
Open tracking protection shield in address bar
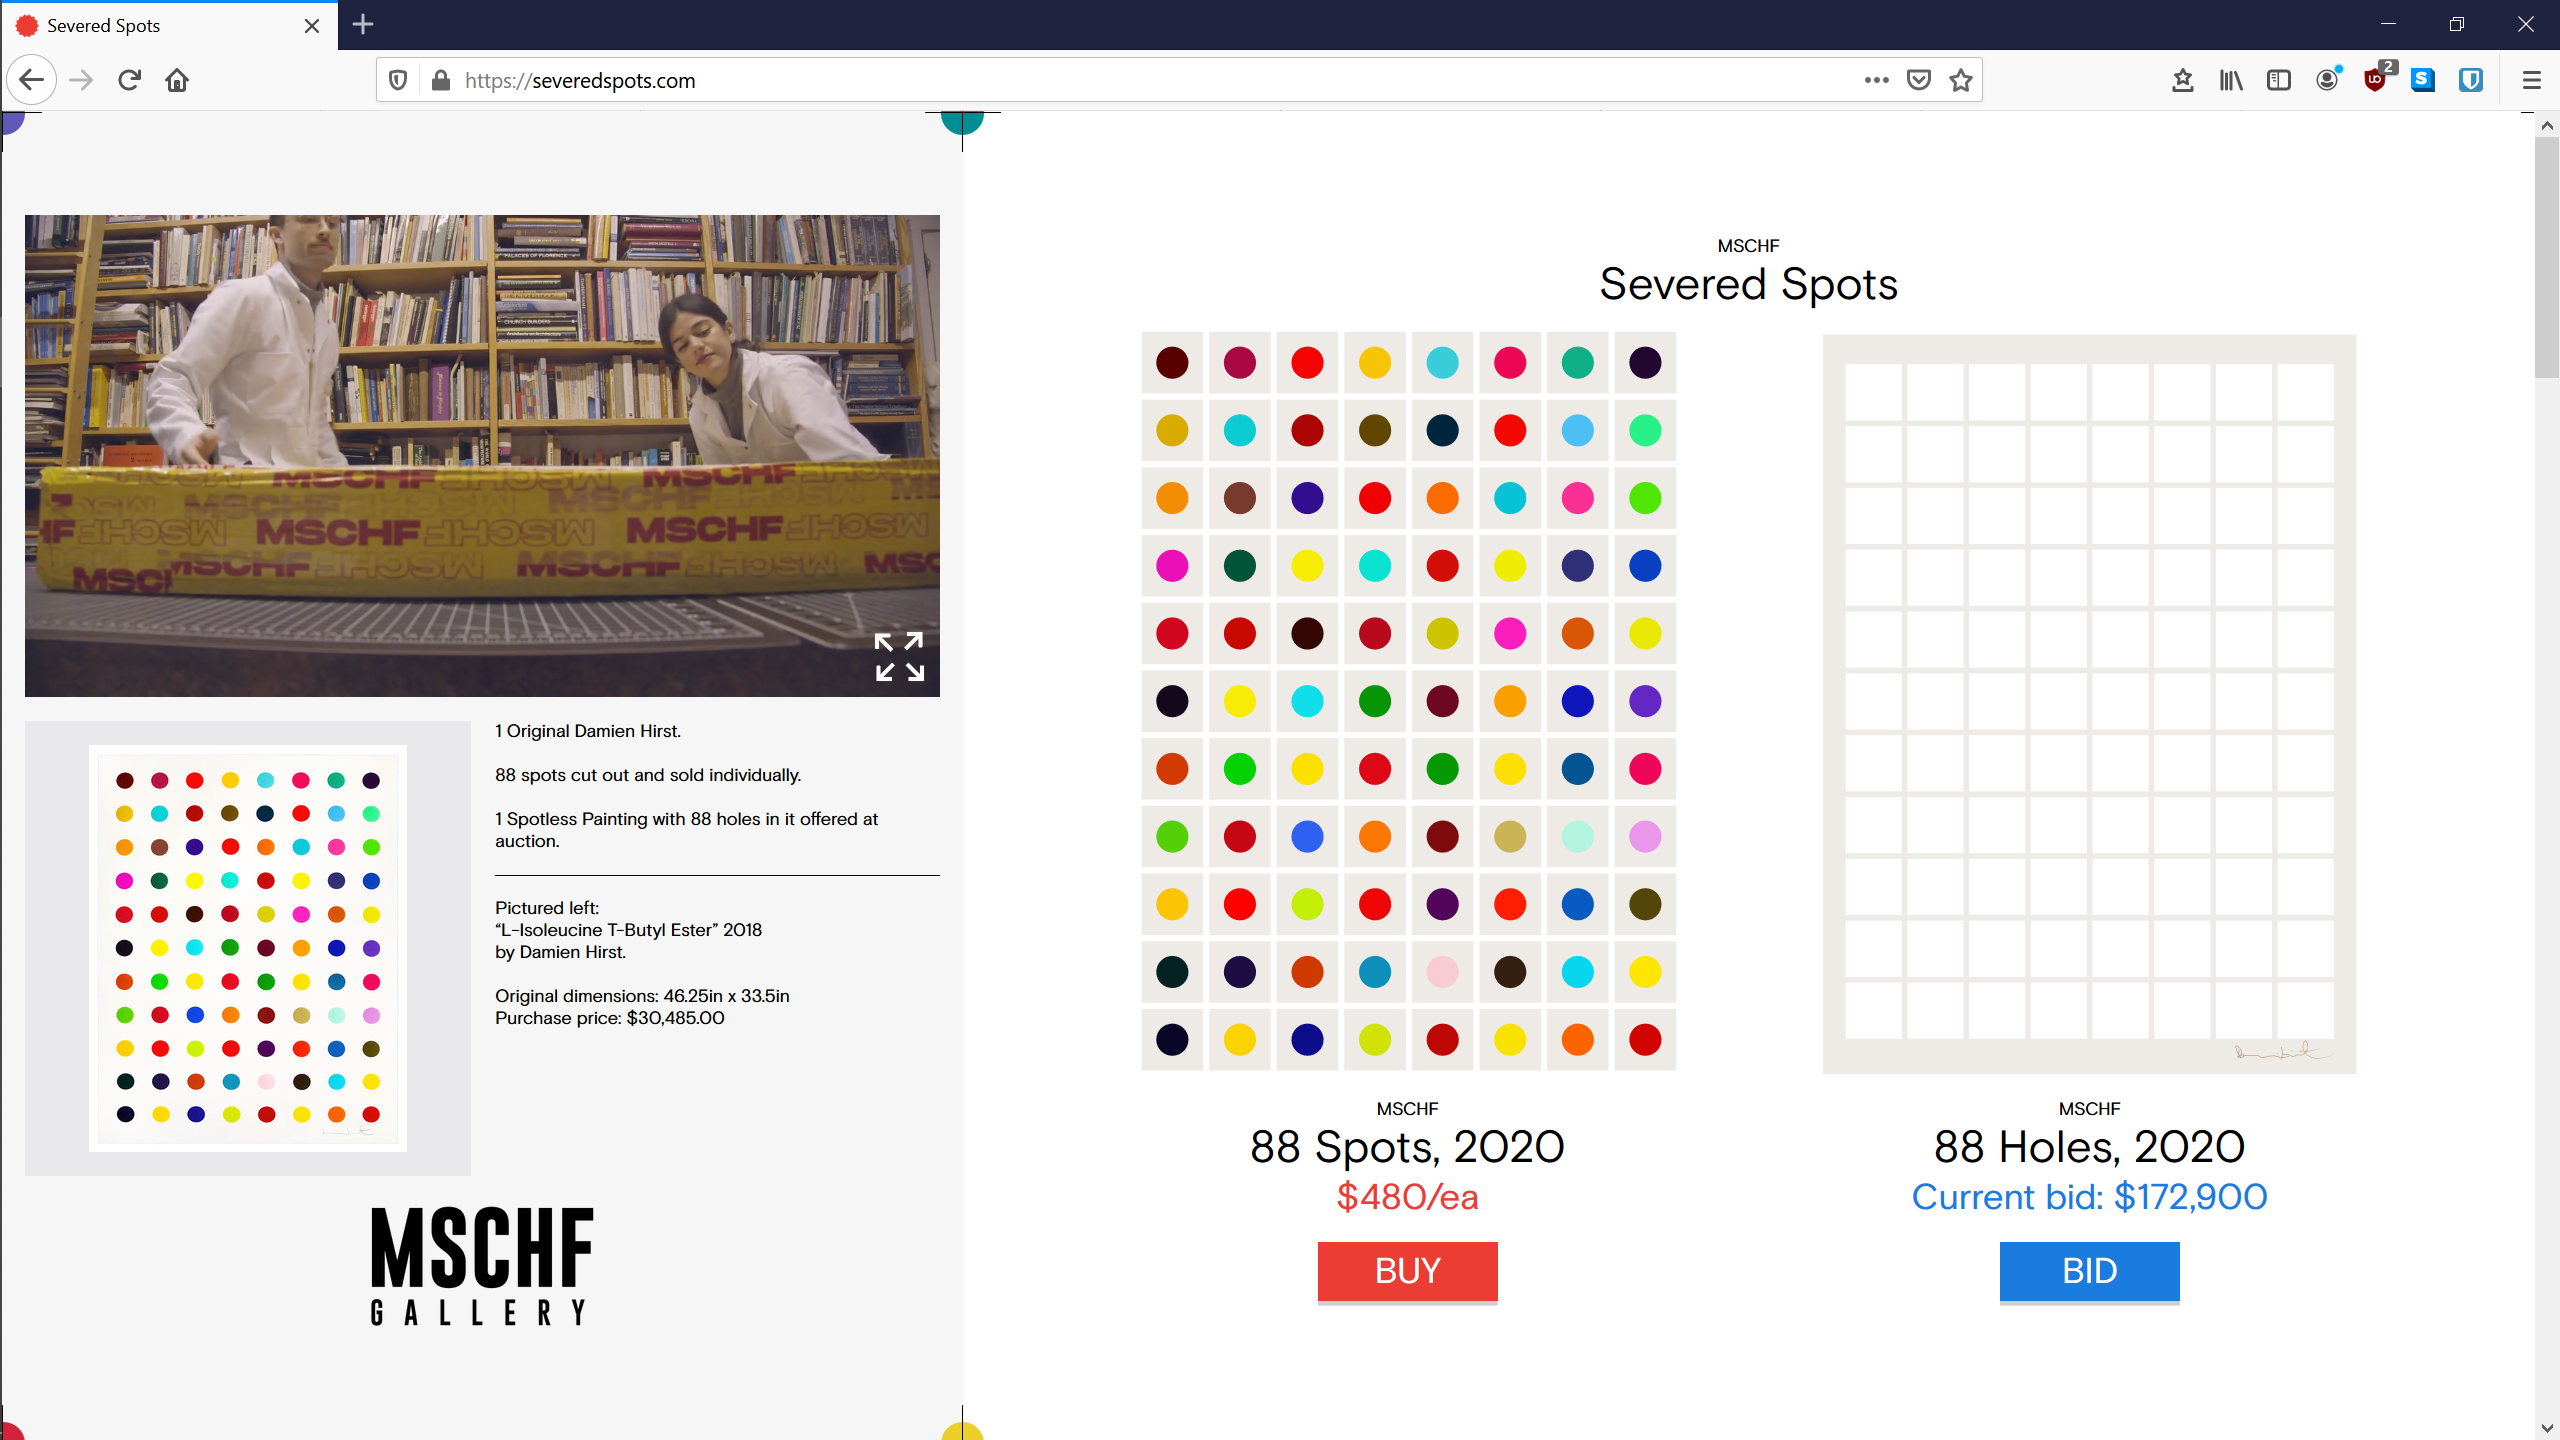398,80
